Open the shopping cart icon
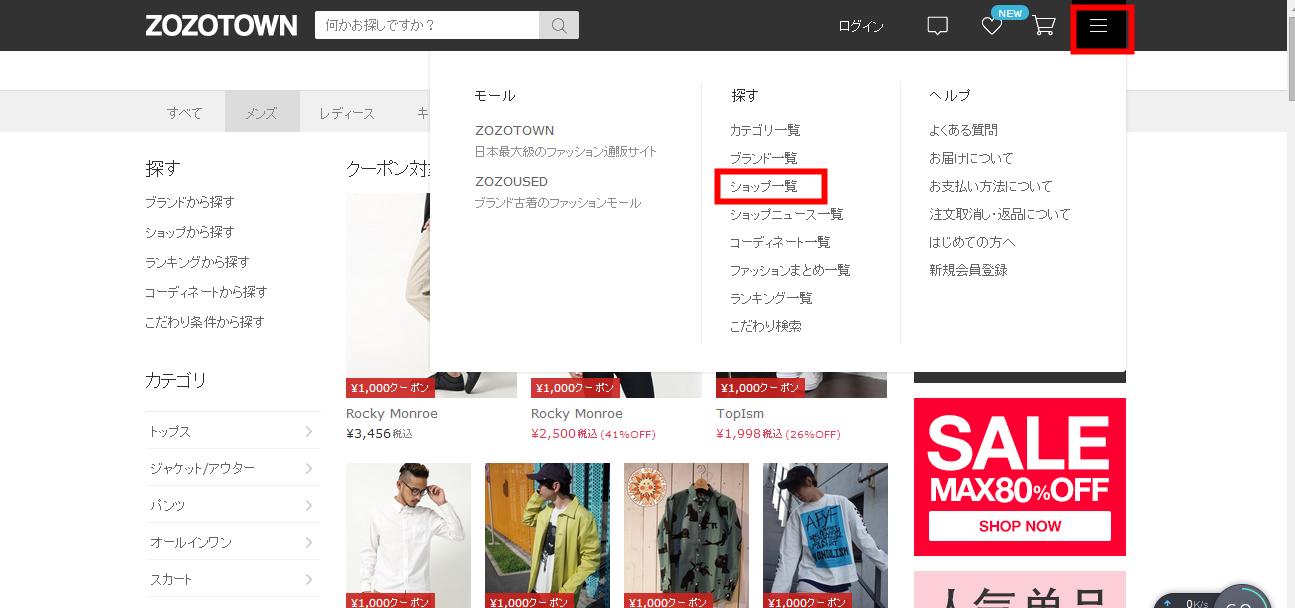 point(1044,26)
